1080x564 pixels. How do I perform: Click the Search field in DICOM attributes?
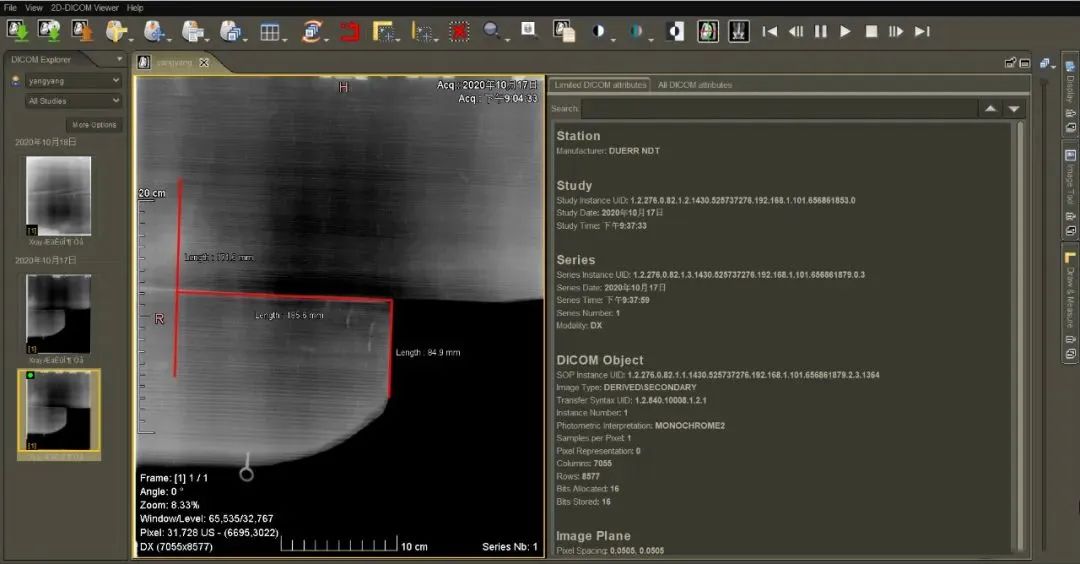779,109
